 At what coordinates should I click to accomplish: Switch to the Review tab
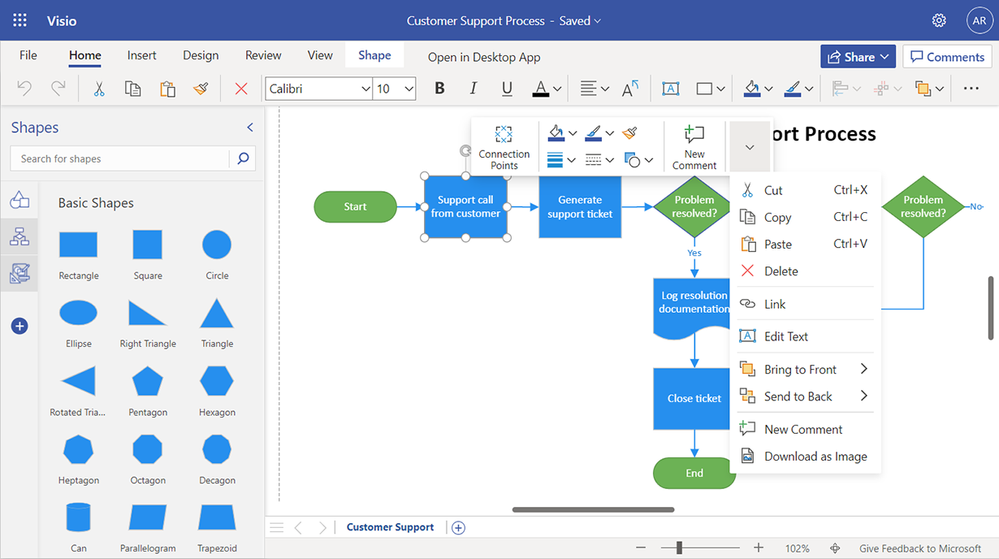click(263, 55)
